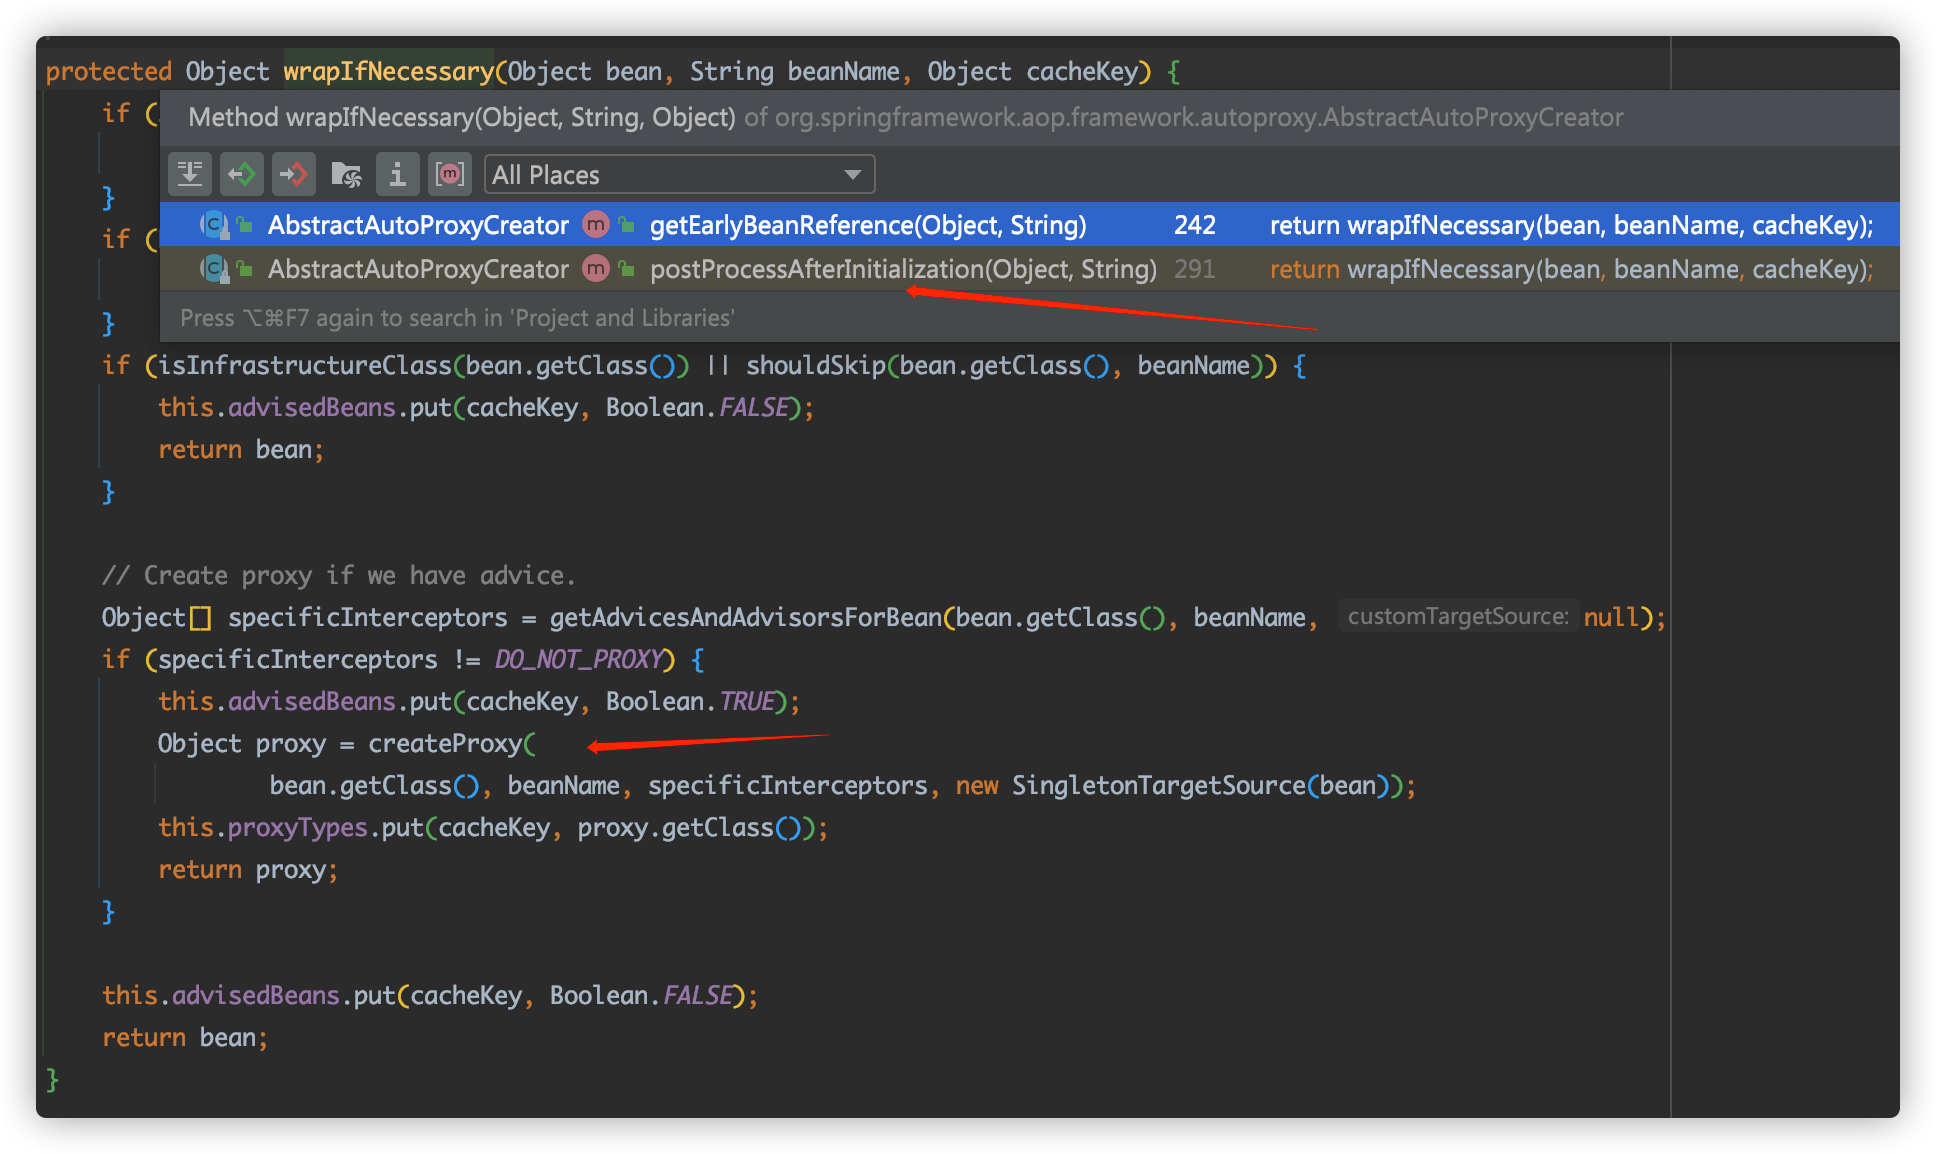Image resolution: width=1936 pixels, height=1154 pixels.
Task: Toggle the usage info 'i' toolbar option
Action: pos(397,173)
